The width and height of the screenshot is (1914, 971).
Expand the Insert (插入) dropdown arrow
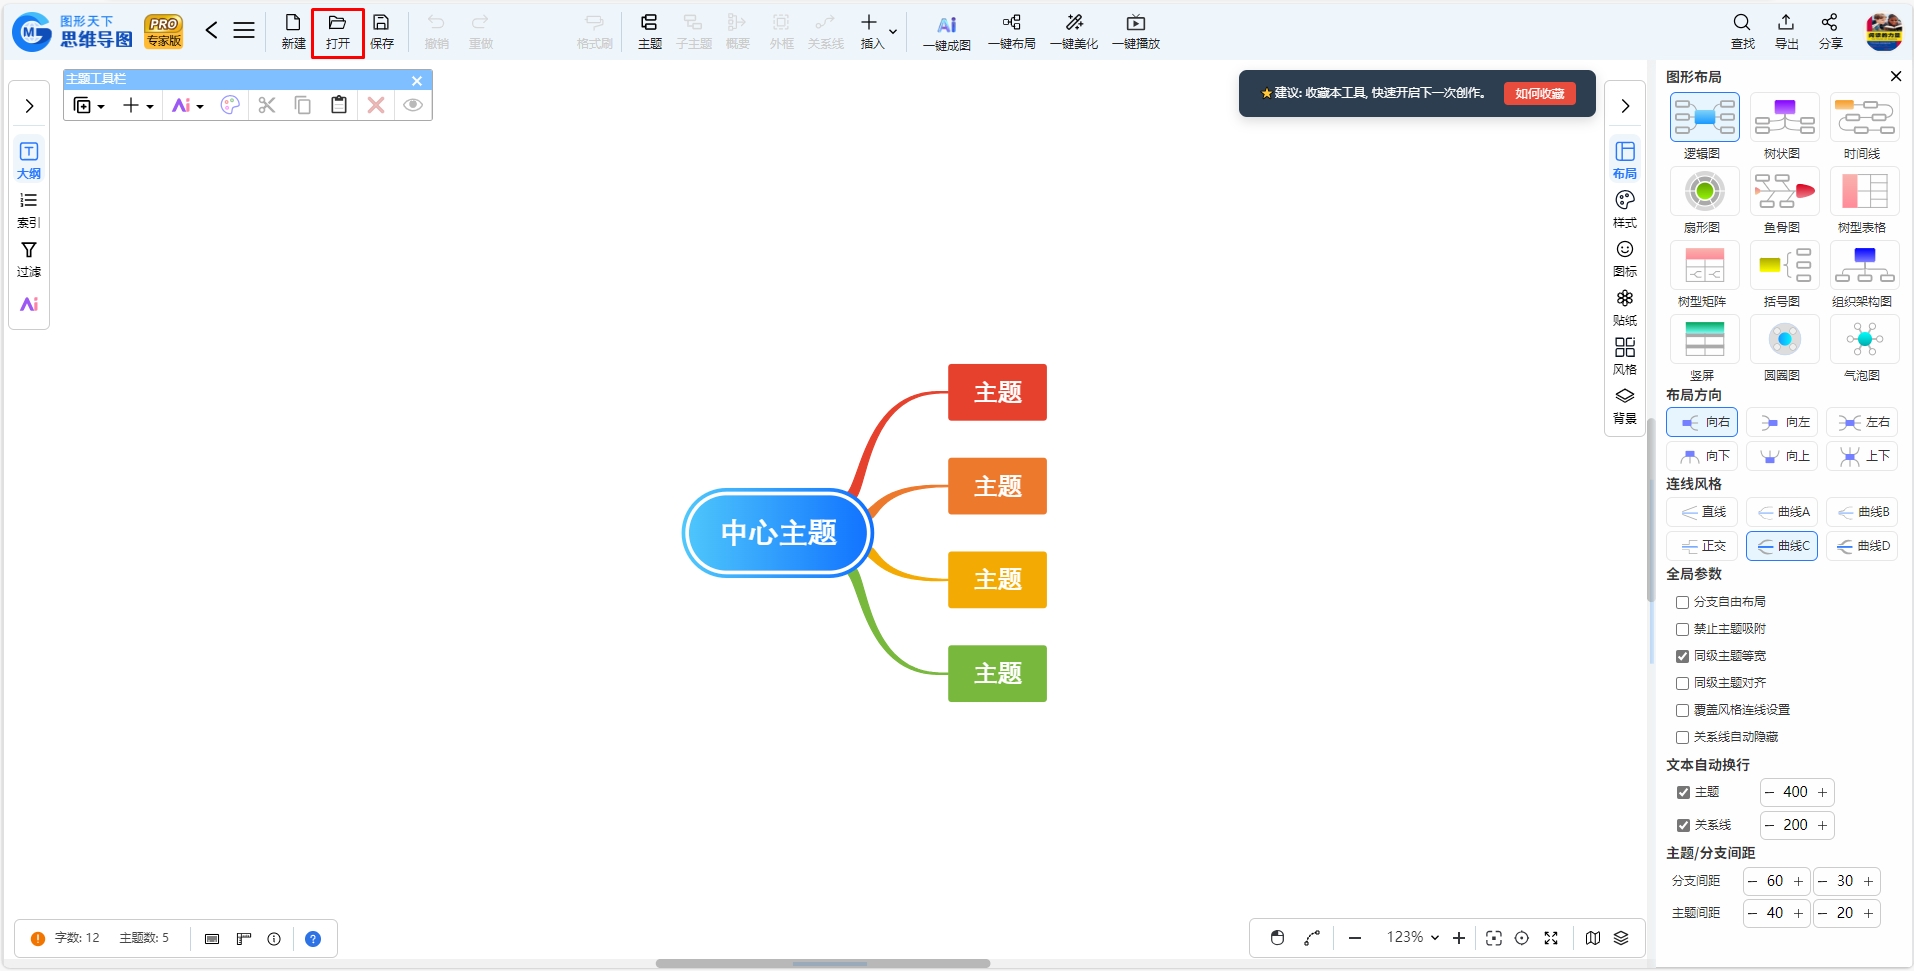click(893, 32)
